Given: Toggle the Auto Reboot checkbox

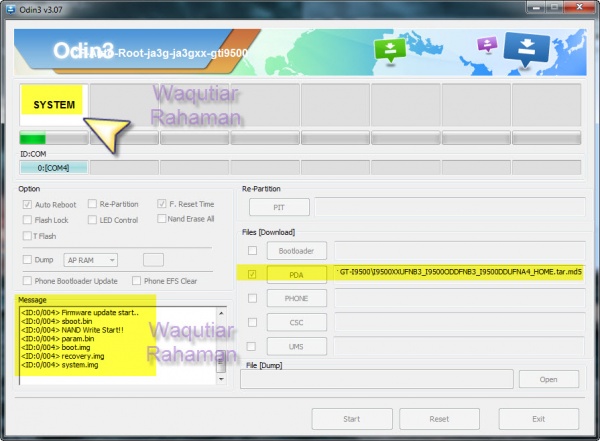Looking at the screenshot, I should point(27,204).
